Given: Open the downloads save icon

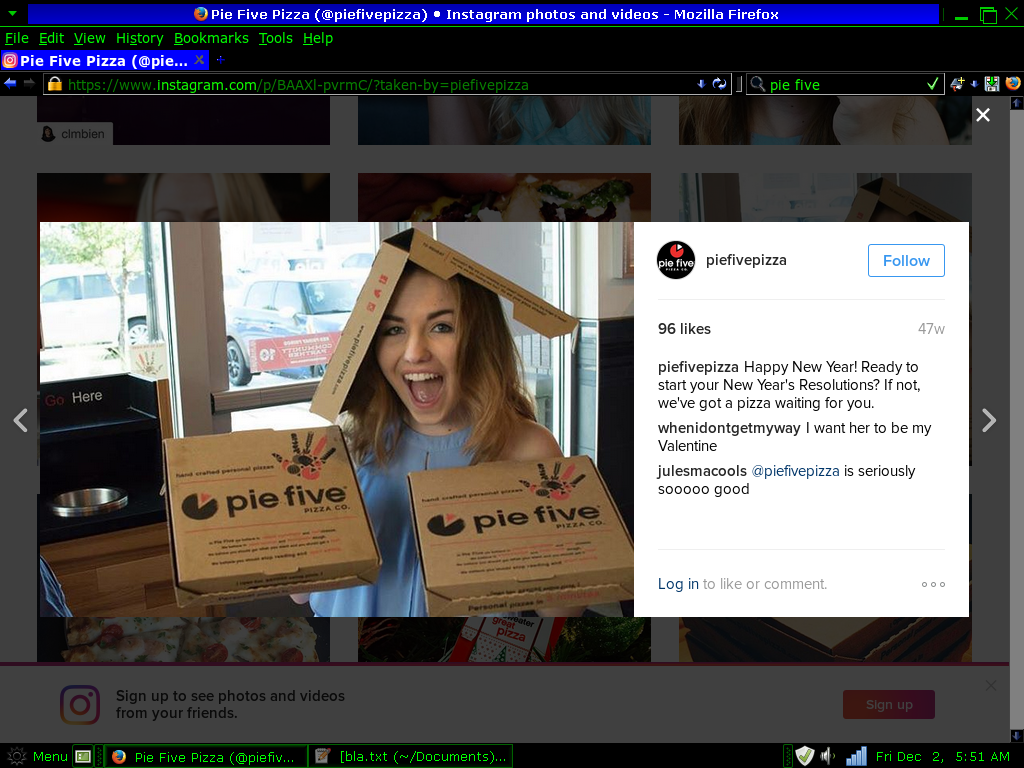Looking at the screenshot, I should 992,84.
